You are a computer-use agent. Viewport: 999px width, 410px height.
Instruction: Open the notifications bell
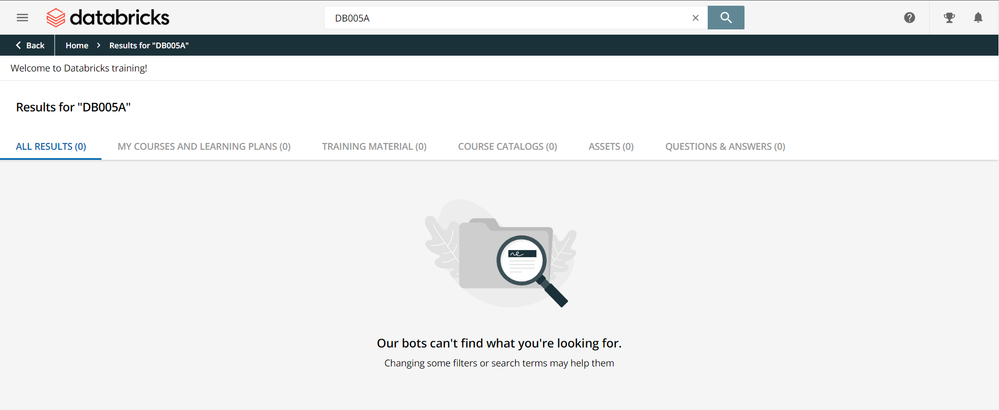[978, 18]
